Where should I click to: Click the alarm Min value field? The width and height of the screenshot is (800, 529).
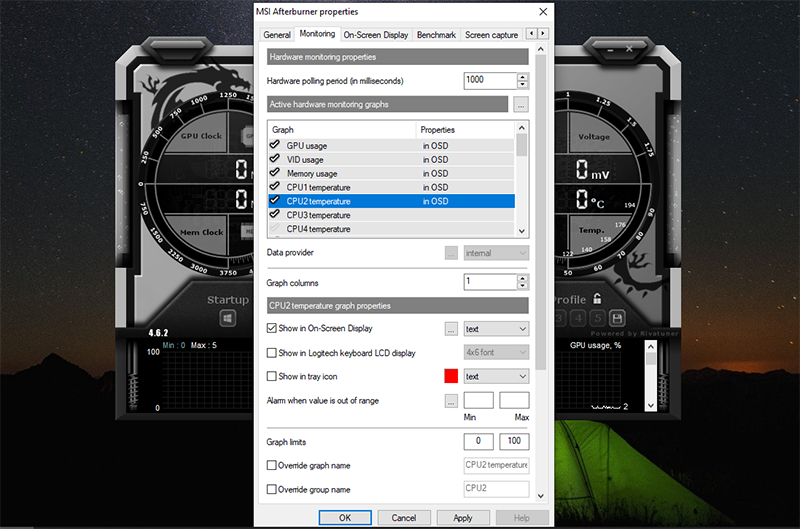pyautogui.click(x=479, y=400)
